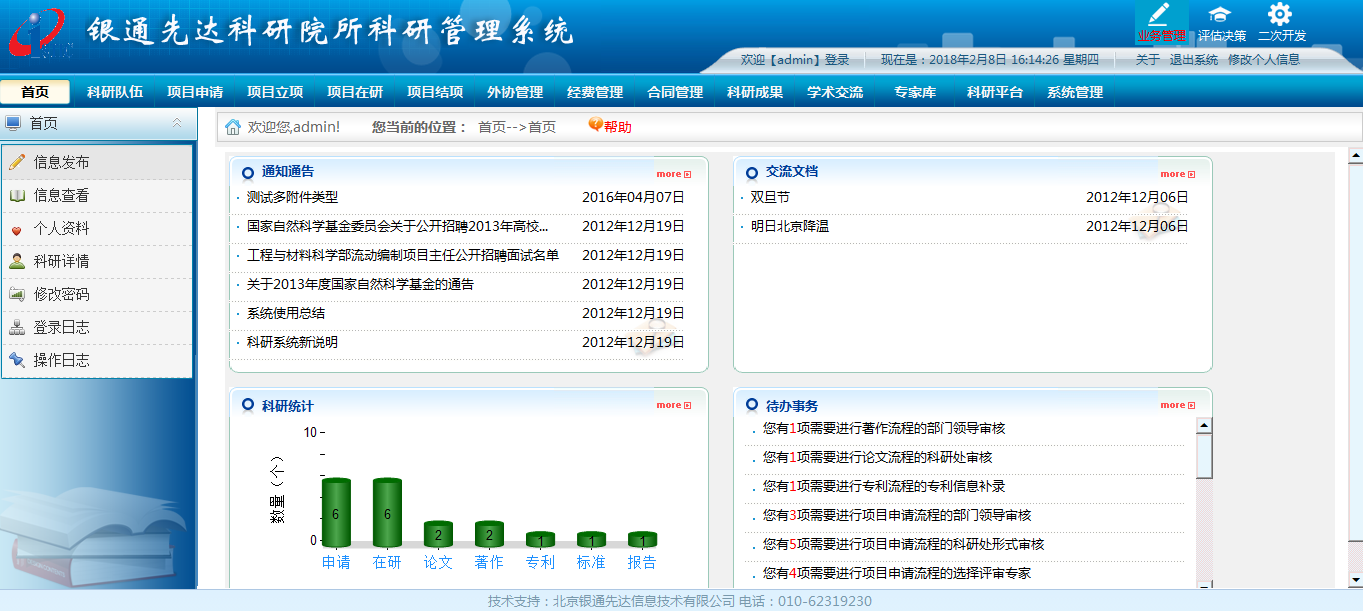Image resolution: width=1363 pixels, height=611 pixels.
Task: Click the 待办事务 list scrollbar thumb
Action: pos(1204,457)
